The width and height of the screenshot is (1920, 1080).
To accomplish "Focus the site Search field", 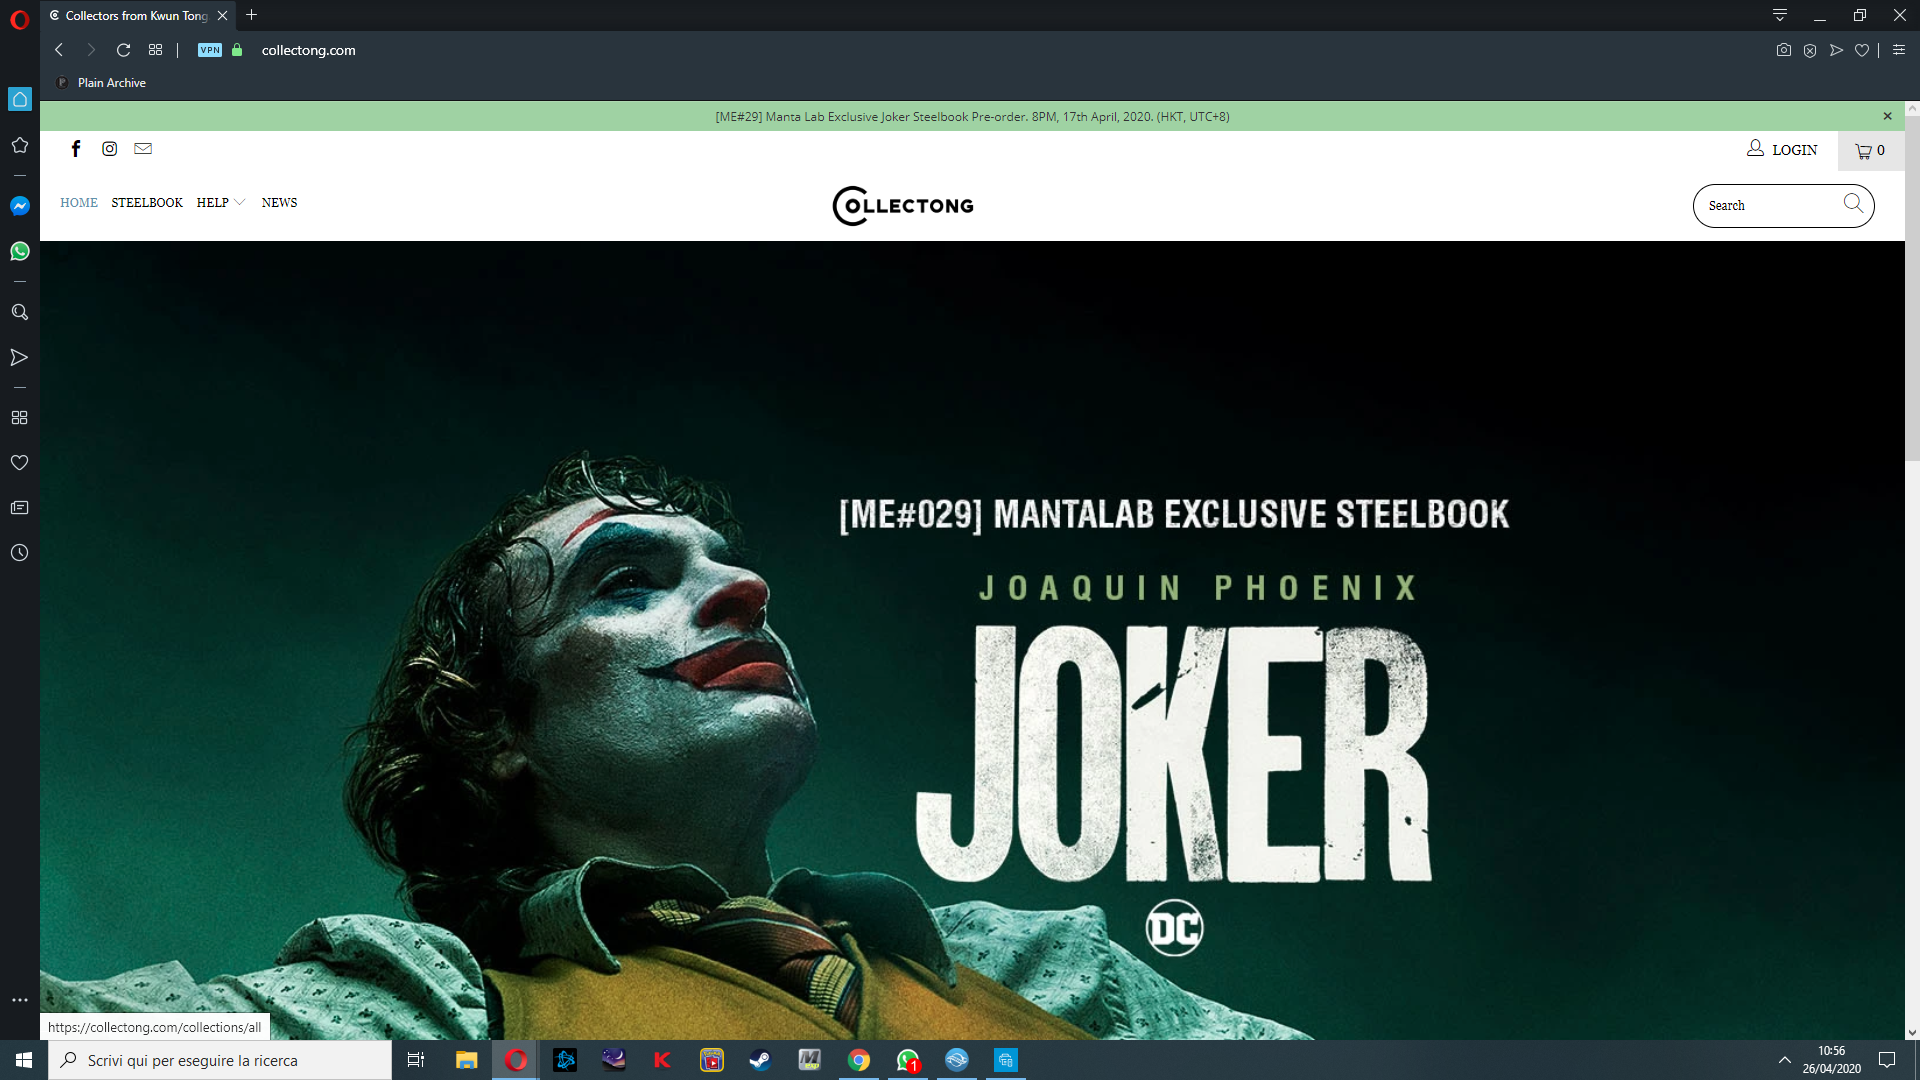I will point(1770,206).
